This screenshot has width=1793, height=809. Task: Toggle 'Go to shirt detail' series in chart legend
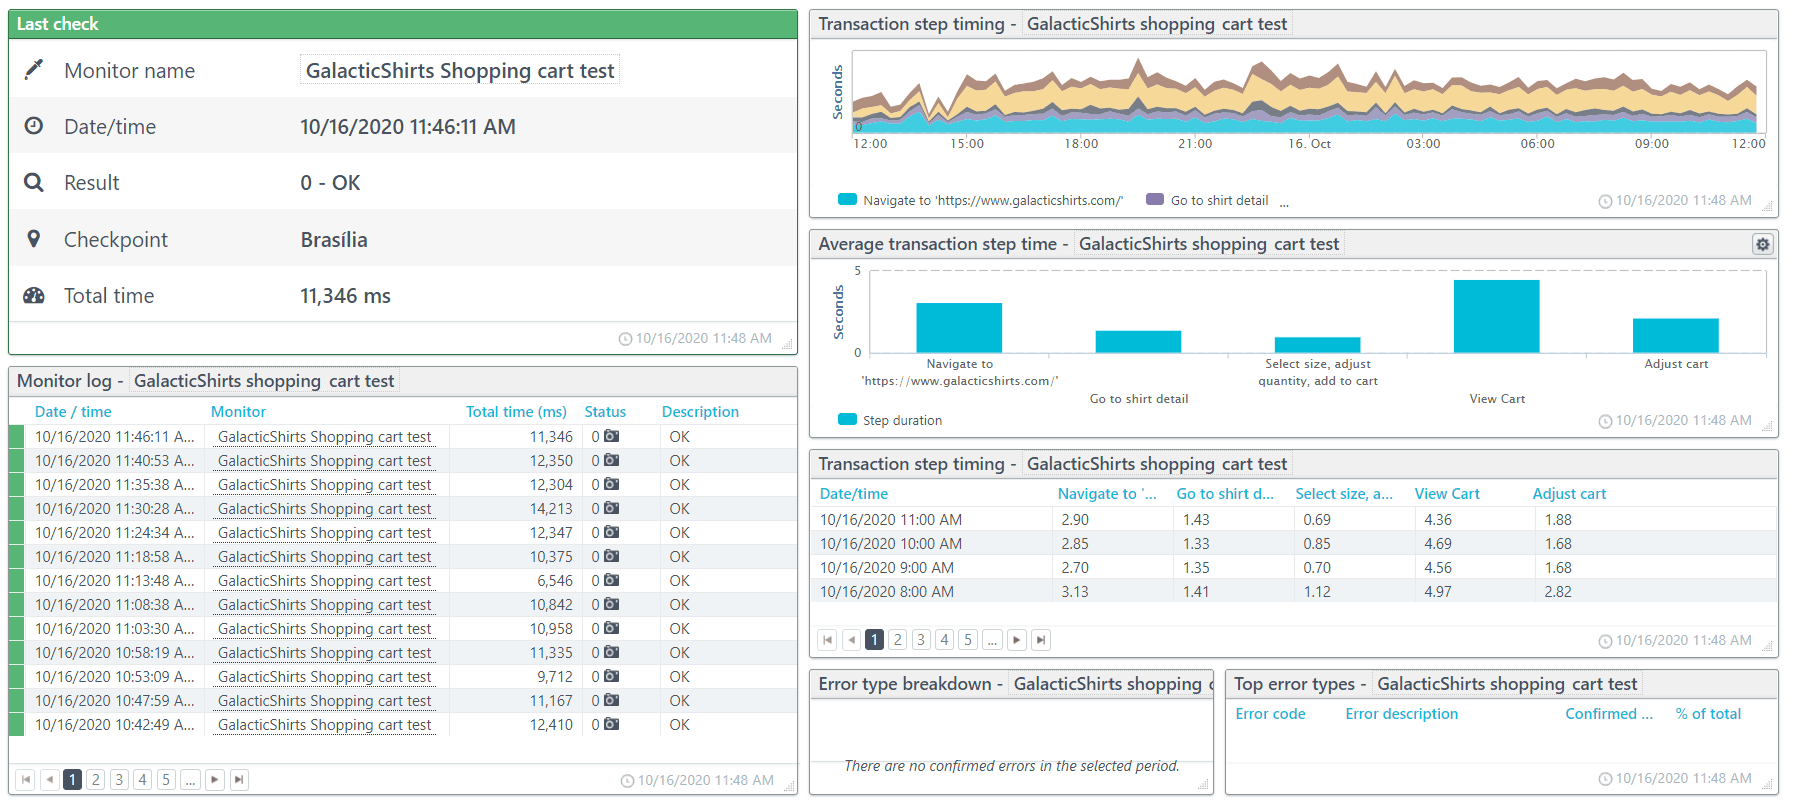point(1207,200)
